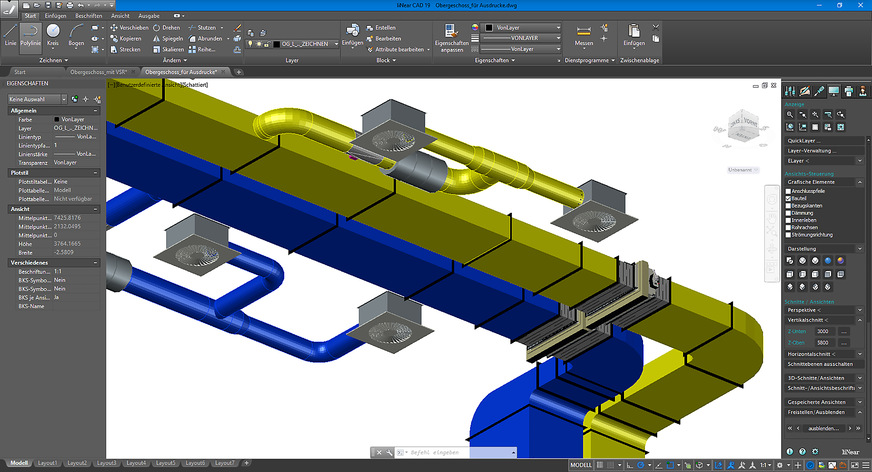
Task: Expand the Ändern panel arrow
Action: click(x=184, y=60)
